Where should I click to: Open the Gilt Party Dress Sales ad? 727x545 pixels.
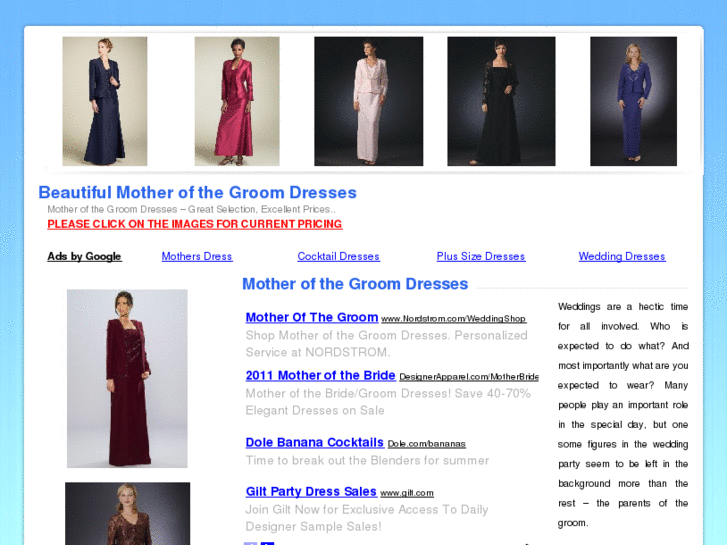click(311, 492)
